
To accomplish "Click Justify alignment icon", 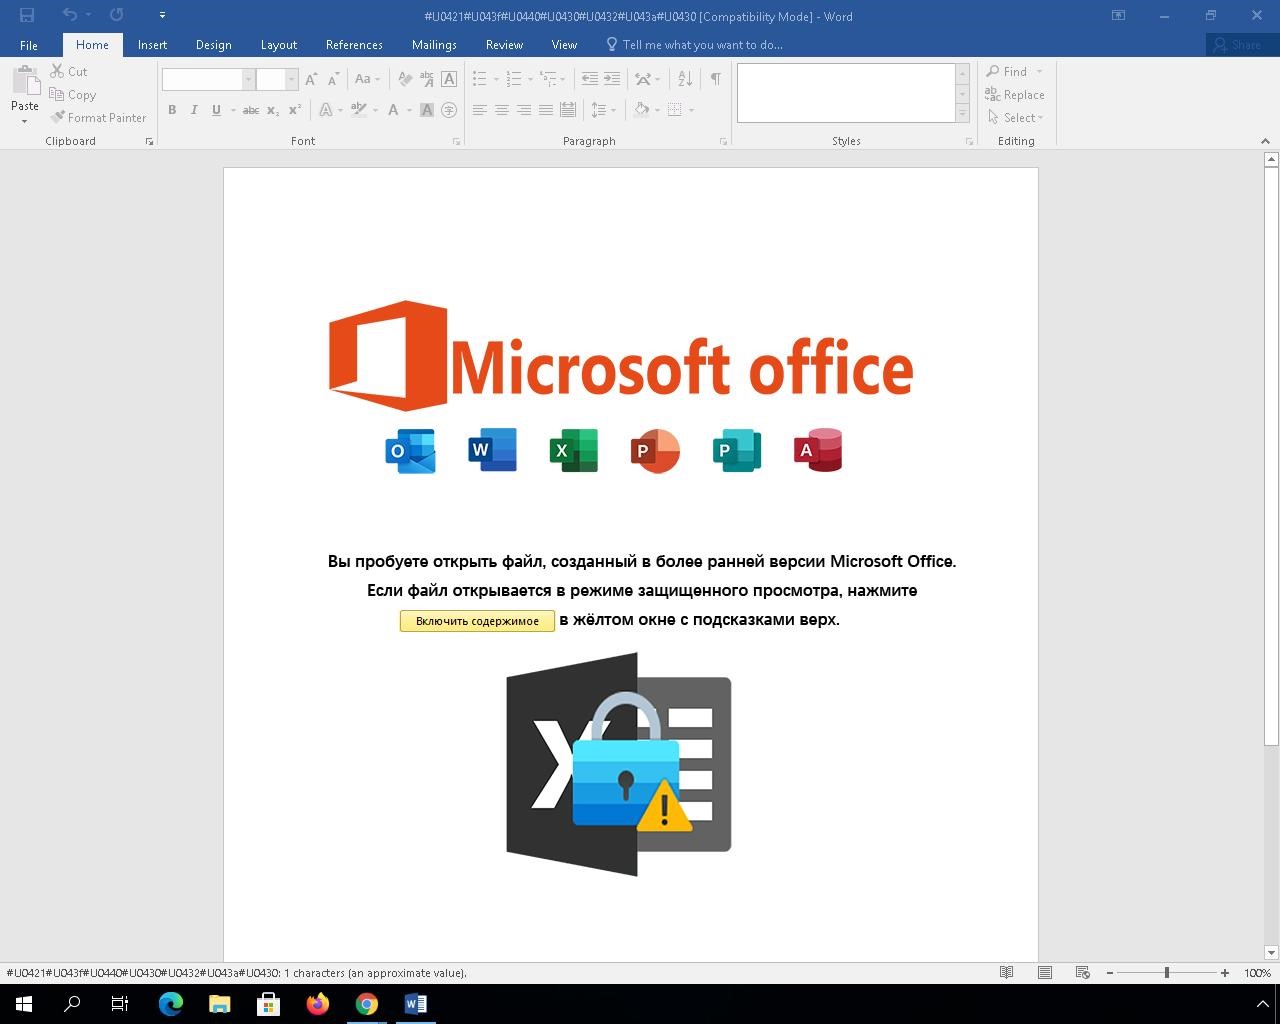I will coord(545,110).
